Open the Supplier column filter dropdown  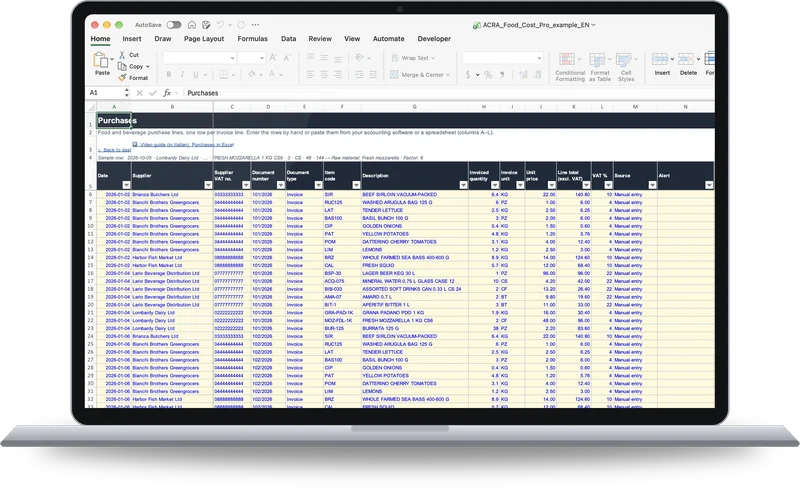click(x=208, y=185)
